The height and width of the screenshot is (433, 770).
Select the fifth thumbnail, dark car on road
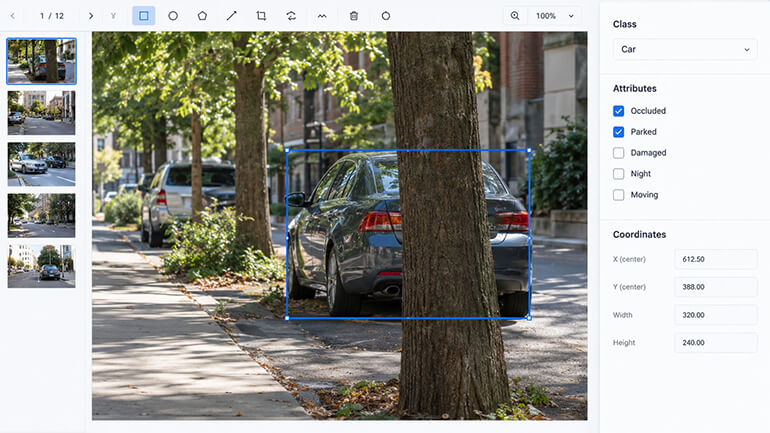42,266
